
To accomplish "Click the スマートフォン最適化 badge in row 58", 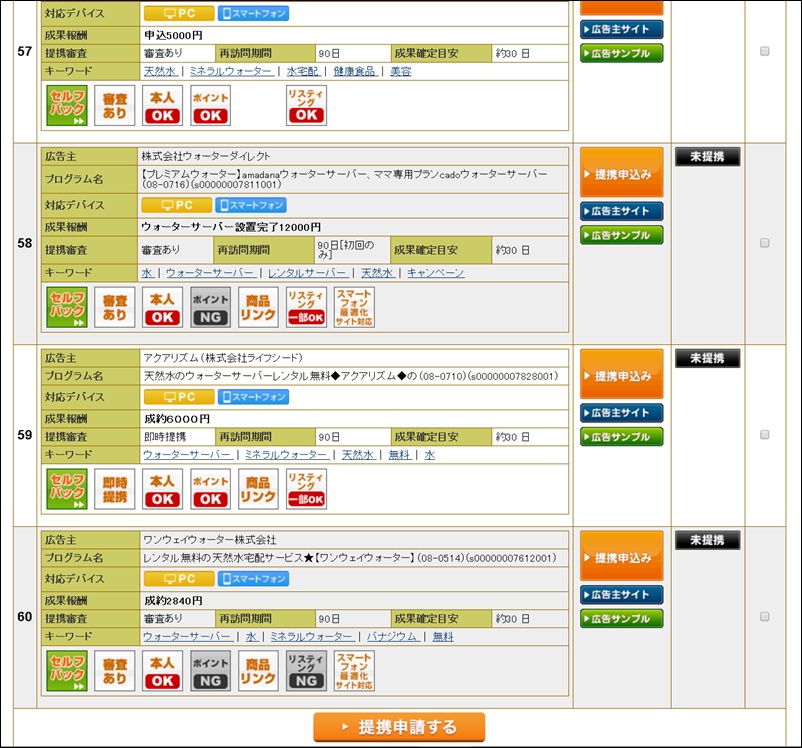I will click(354, 307).
